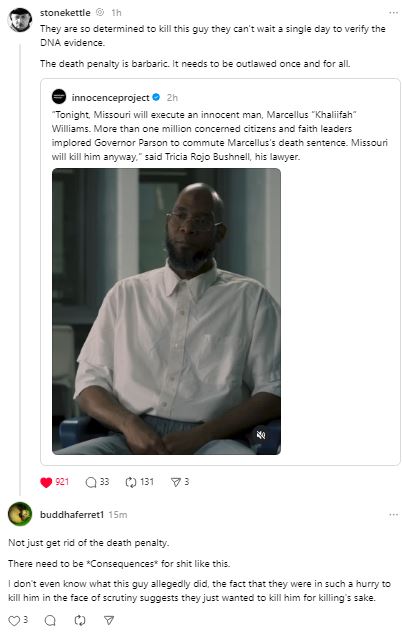Screen dimensions: 402x634
Task: Like buddhaferret1's reply with heart icon
Action: (x=14, y=621)
